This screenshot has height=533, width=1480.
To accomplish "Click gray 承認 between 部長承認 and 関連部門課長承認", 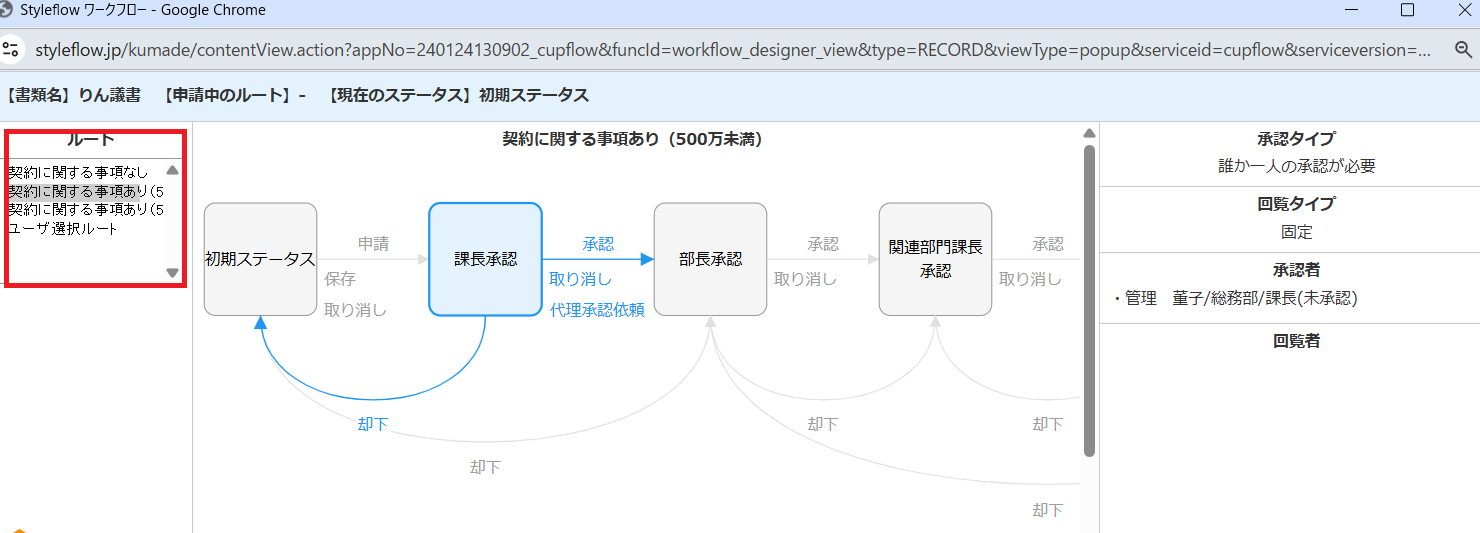I will click(x=823, y=244).
